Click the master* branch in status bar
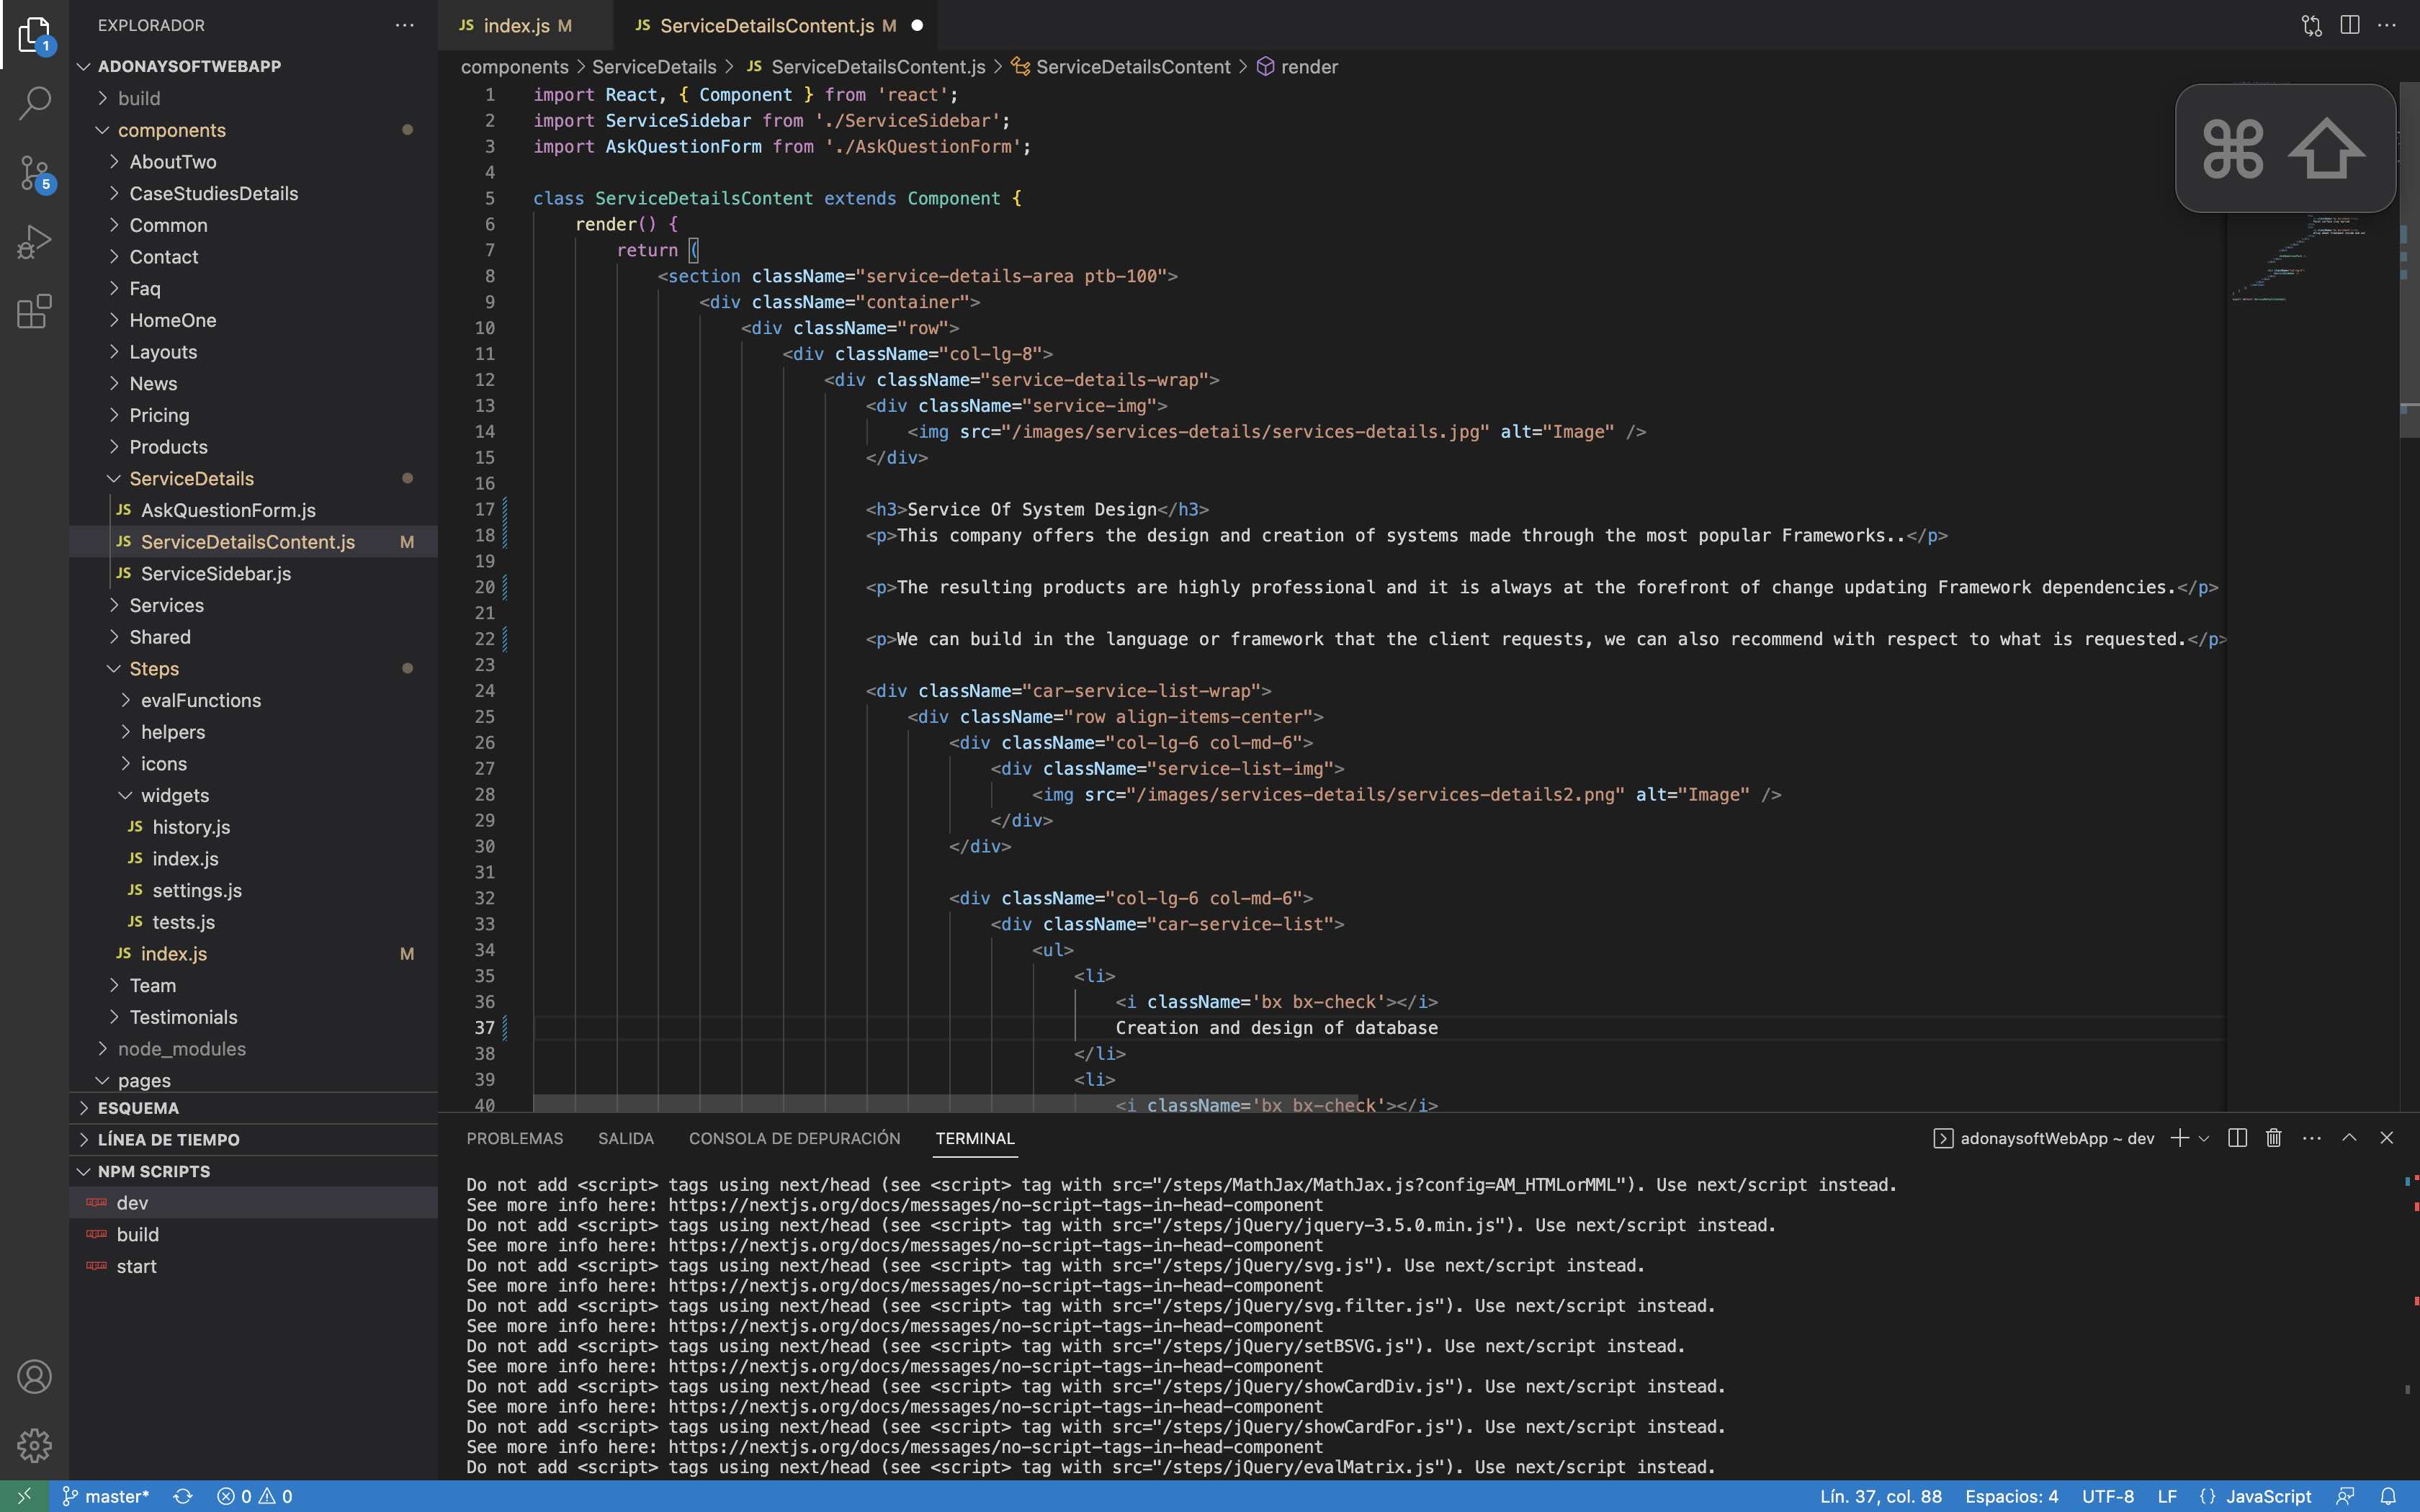Screen dimensions: 2420x1512 106,1496
